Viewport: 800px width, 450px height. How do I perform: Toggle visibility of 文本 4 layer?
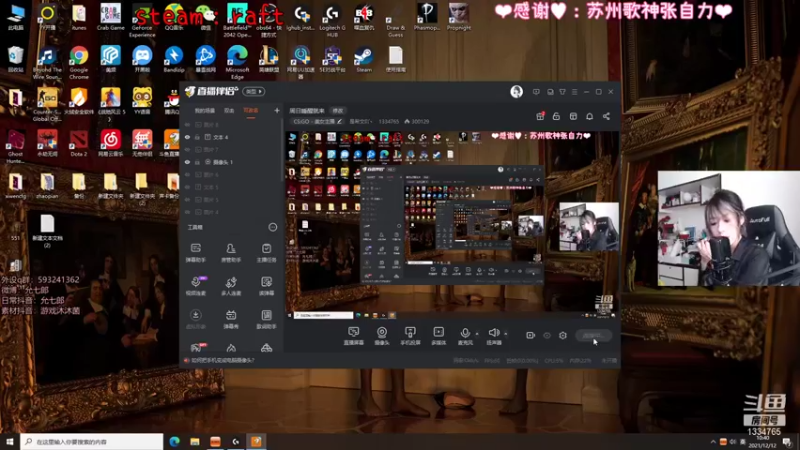(x=188, y=137)
